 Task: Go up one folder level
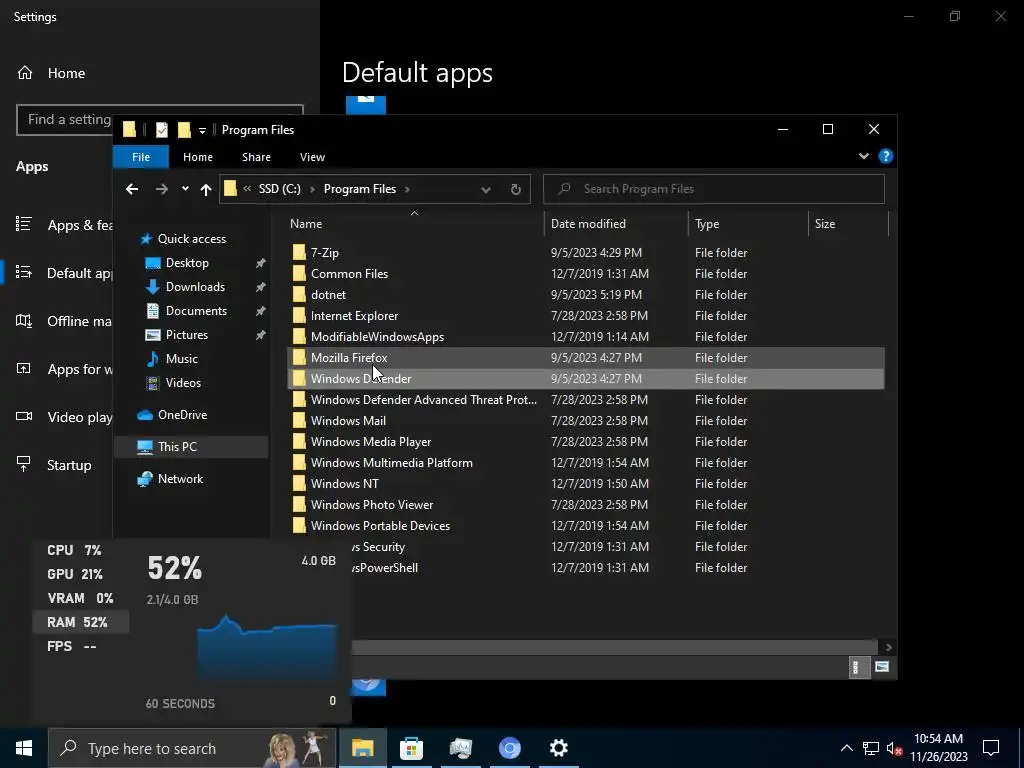pyautogui.click(x=206, y=189)
